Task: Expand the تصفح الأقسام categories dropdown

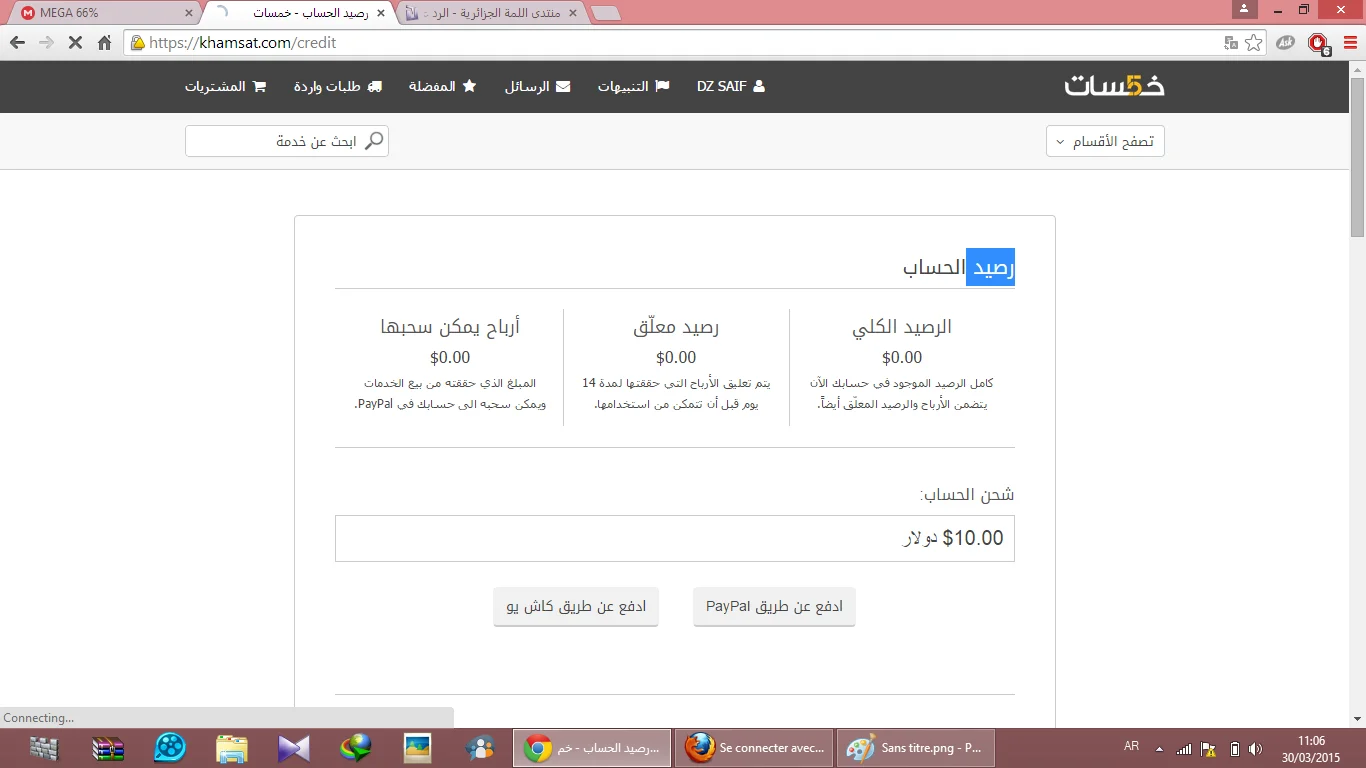Action: coord(1105,141)
